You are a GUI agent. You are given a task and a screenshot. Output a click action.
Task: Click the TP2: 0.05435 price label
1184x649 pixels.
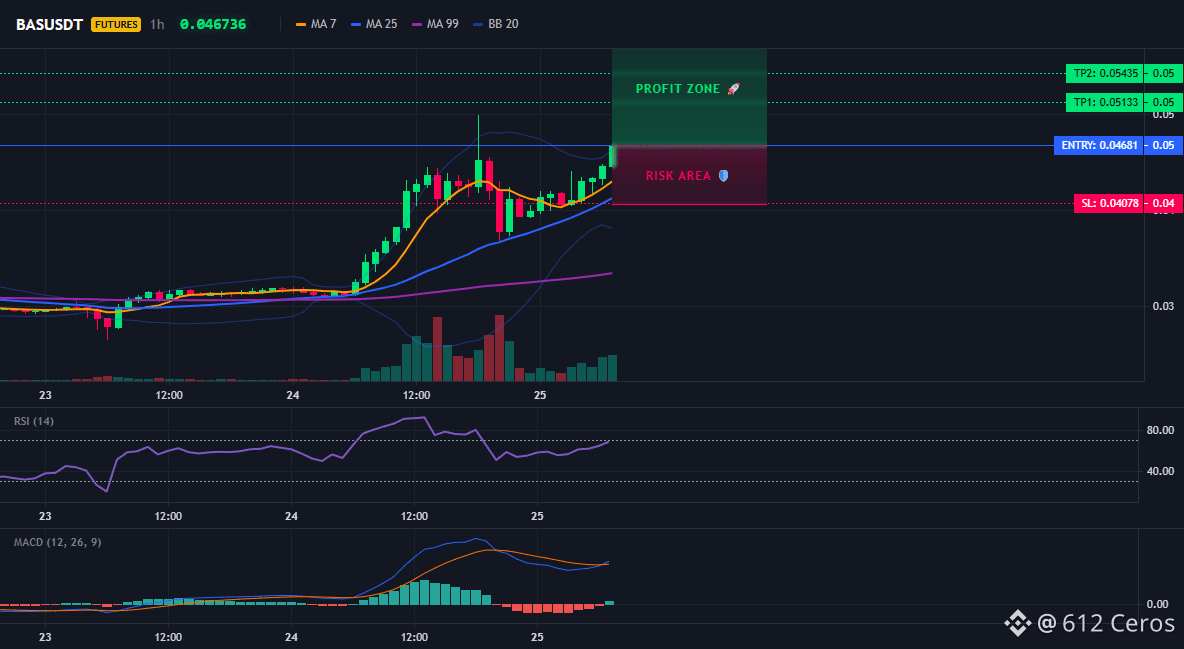point(1105,73)
